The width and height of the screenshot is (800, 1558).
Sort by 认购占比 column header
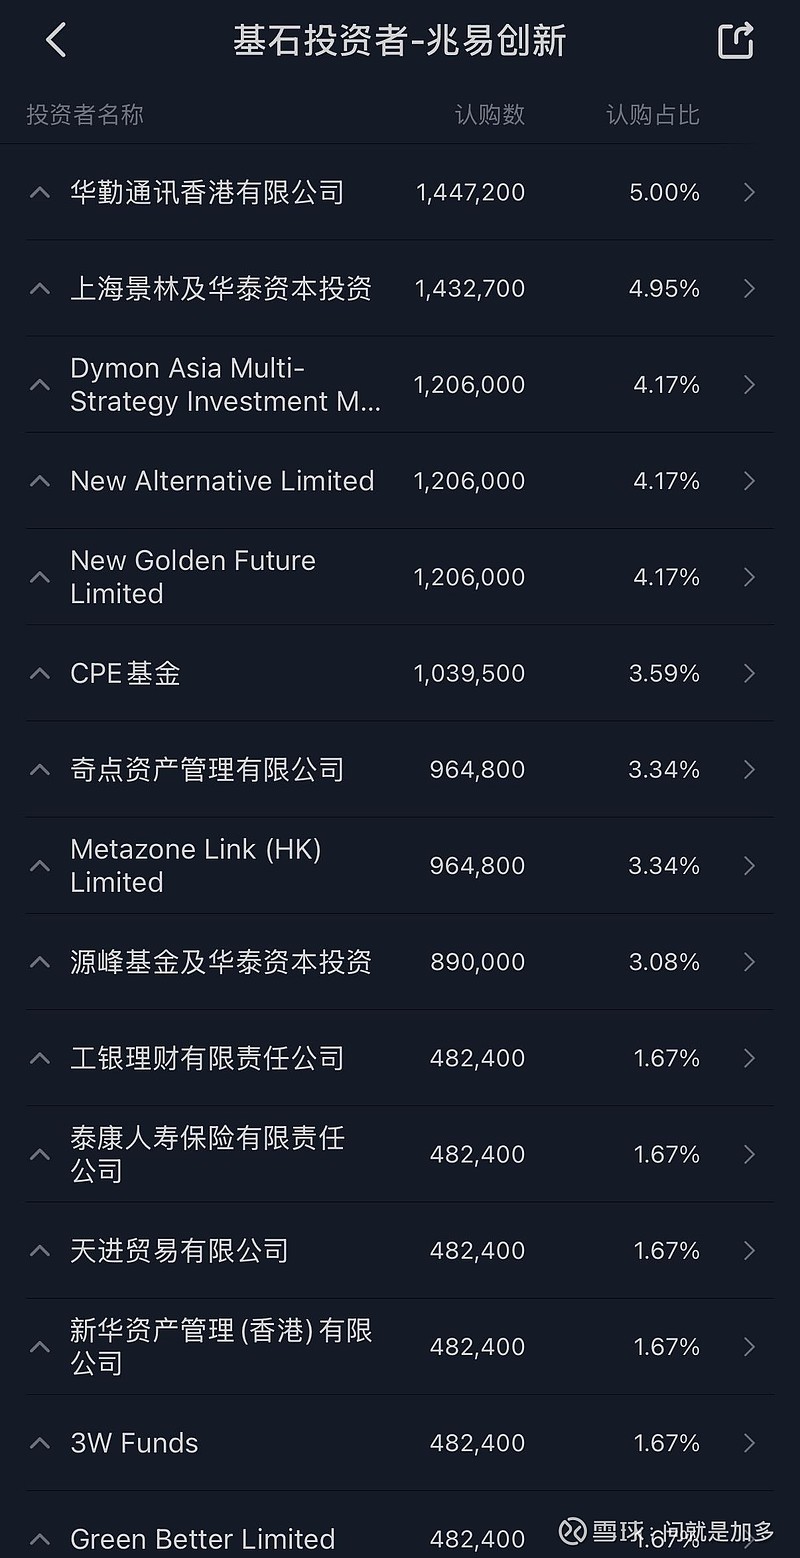652,115
